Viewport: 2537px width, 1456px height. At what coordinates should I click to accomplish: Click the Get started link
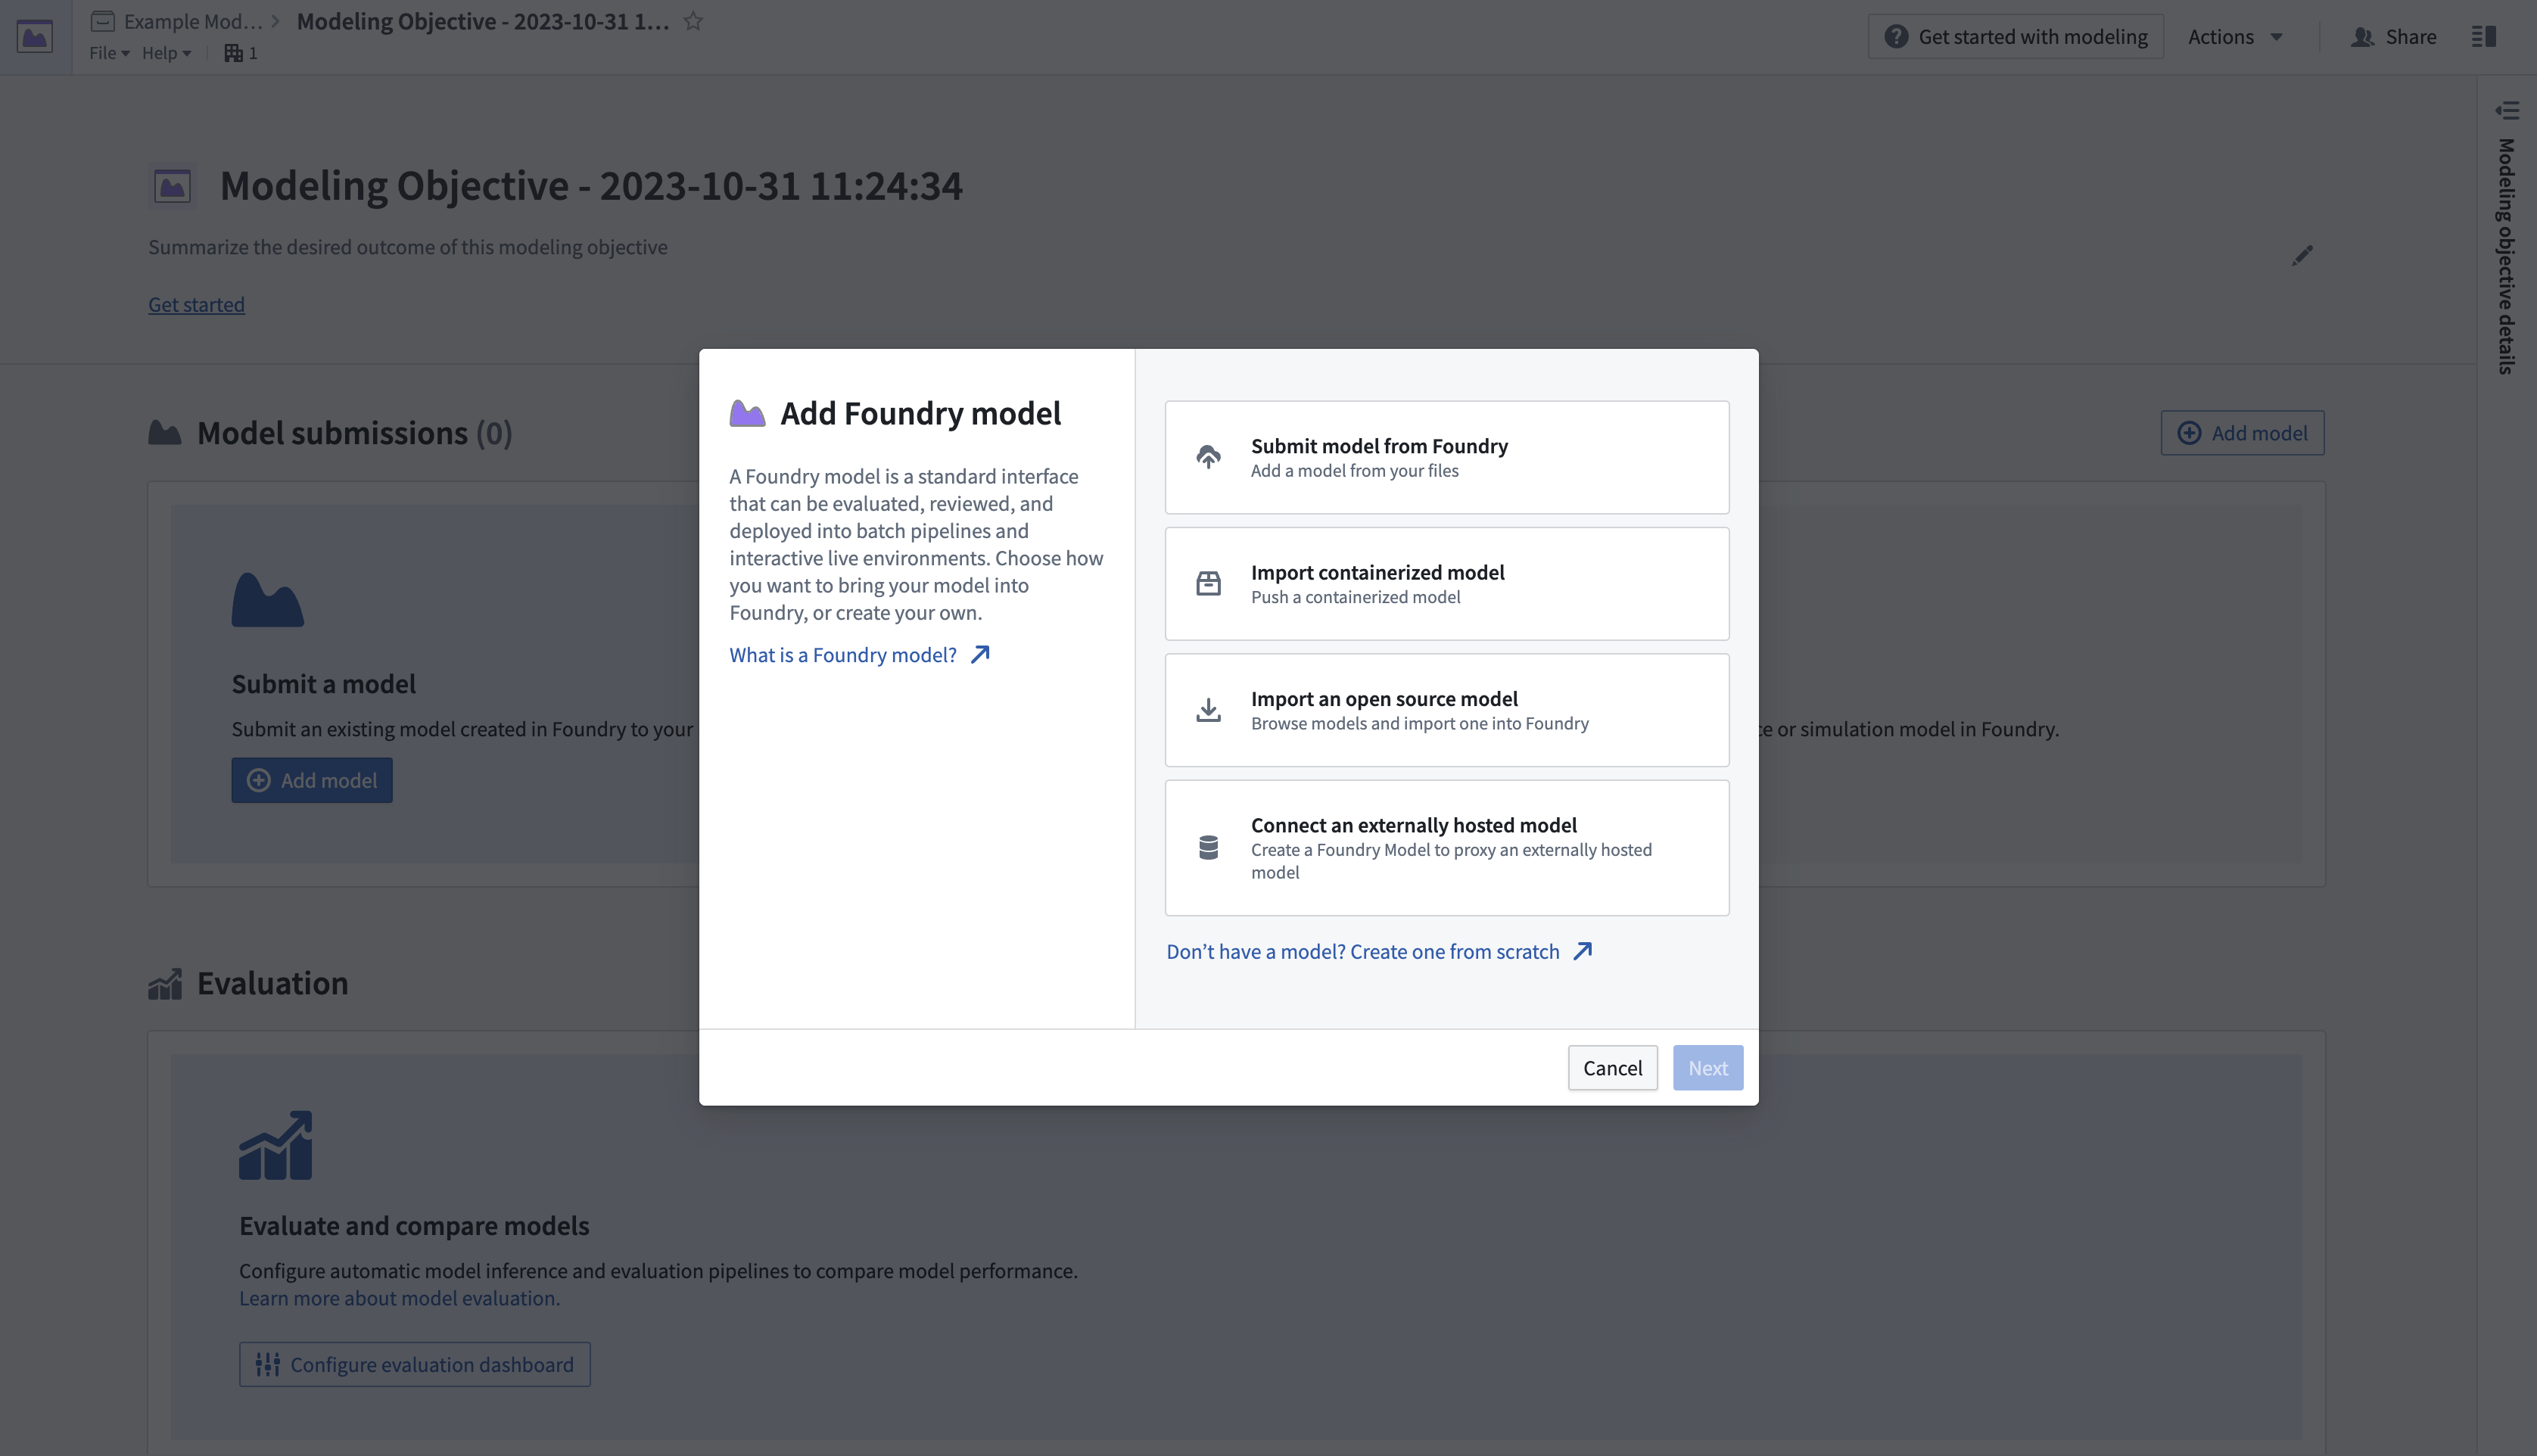(196, 304)
